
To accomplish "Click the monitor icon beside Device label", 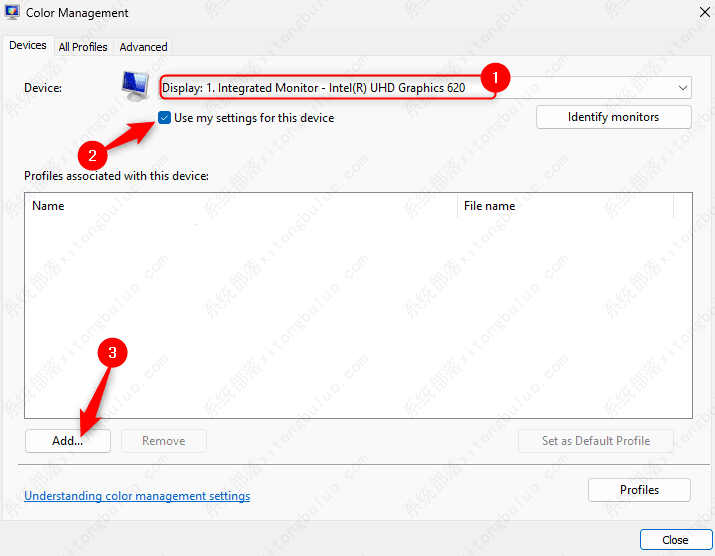I will pos(133,87).
